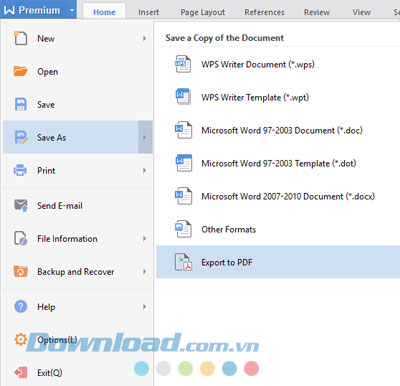
Task: Click the New document icon
Action: point(20,38)
